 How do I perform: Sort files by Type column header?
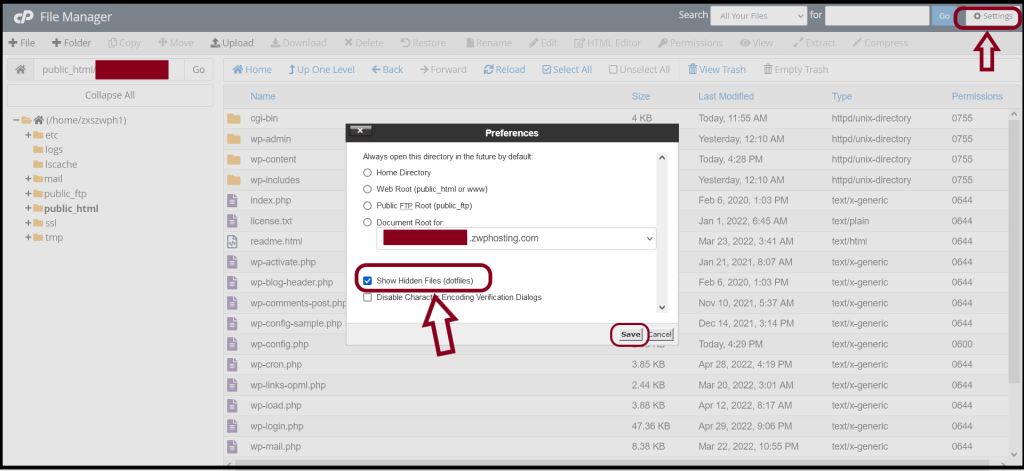(842, 97)
